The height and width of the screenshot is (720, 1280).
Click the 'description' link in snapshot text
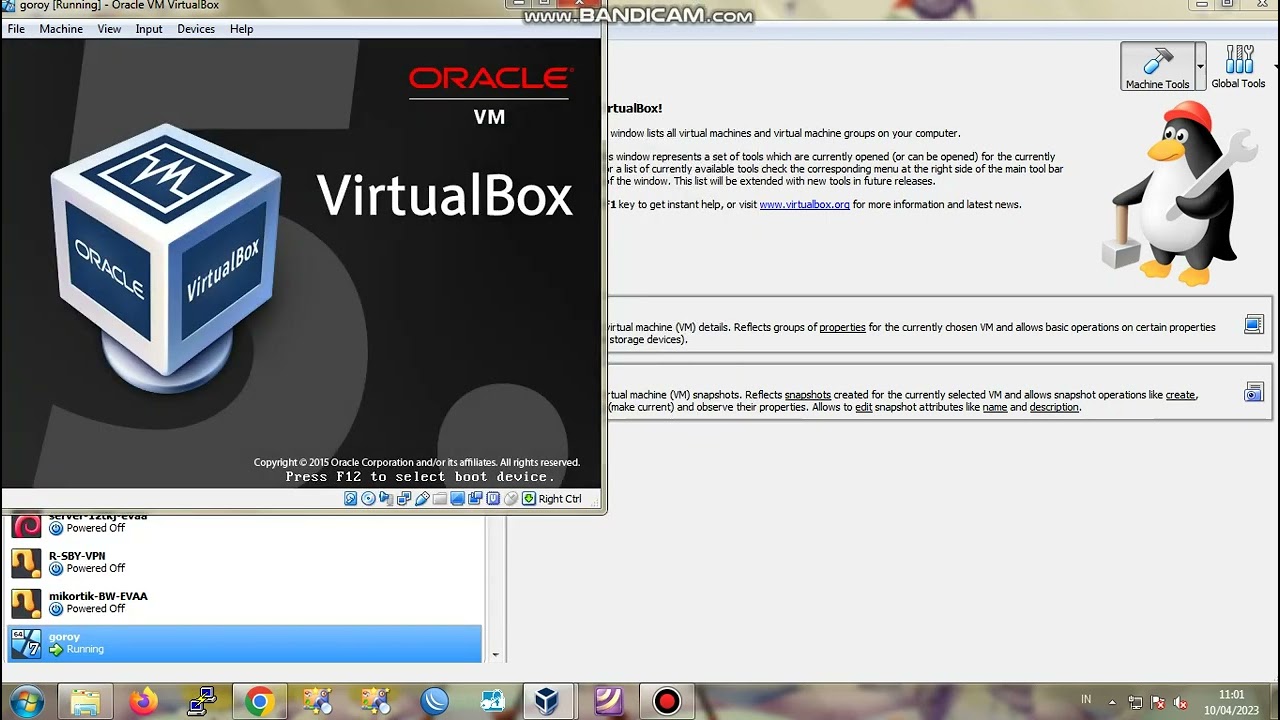pyautogui.click(x=1054, y=407)
